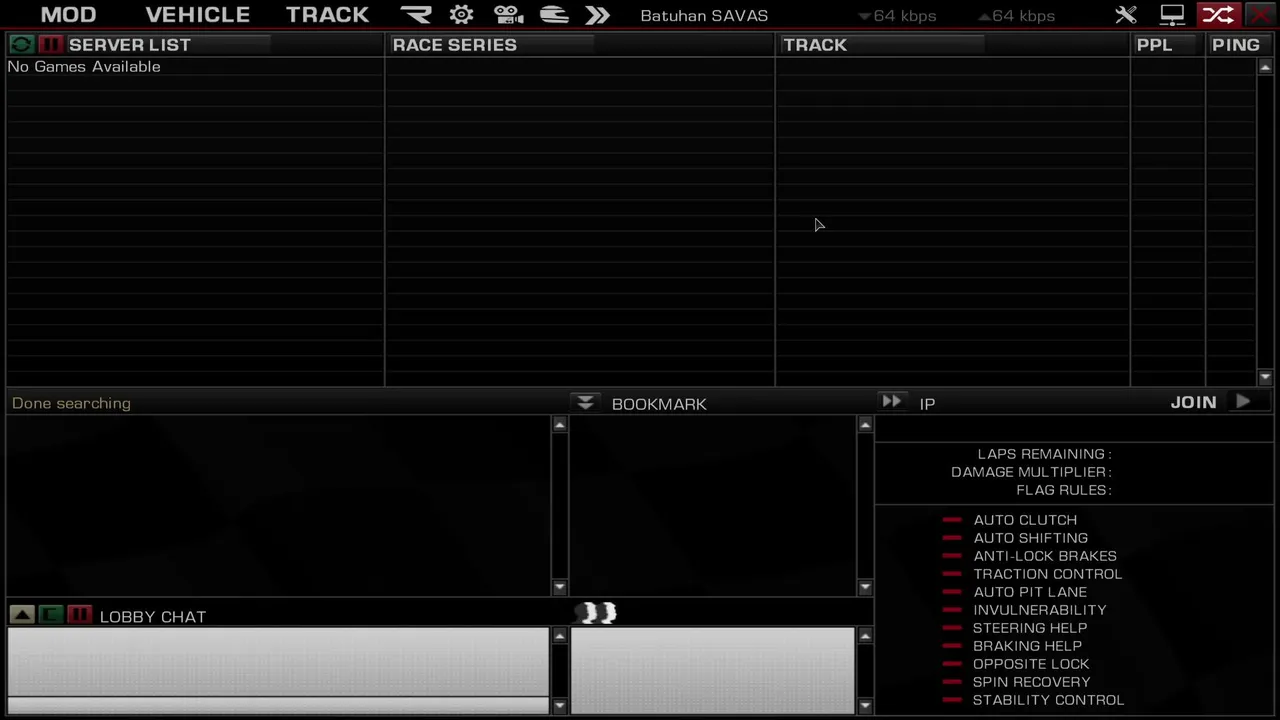This screenshot has width=1280, height=720.
Task: Click server list scrollbar down arrow
Action: [1265, 378]
